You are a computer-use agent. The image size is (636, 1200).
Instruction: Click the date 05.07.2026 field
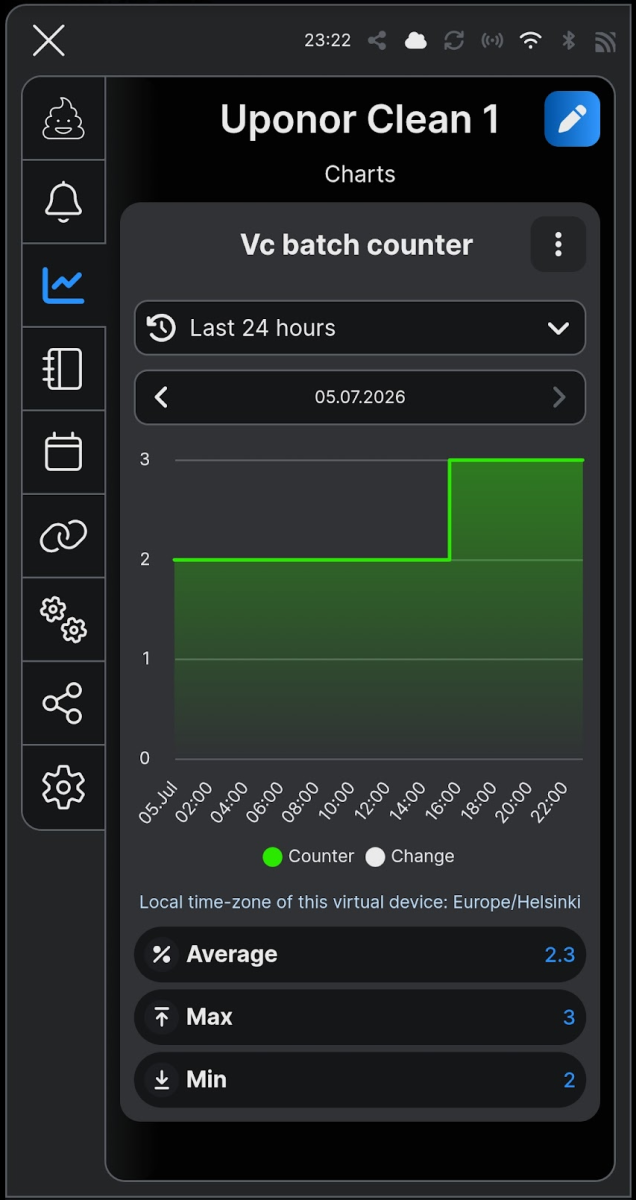pos(360,397)
